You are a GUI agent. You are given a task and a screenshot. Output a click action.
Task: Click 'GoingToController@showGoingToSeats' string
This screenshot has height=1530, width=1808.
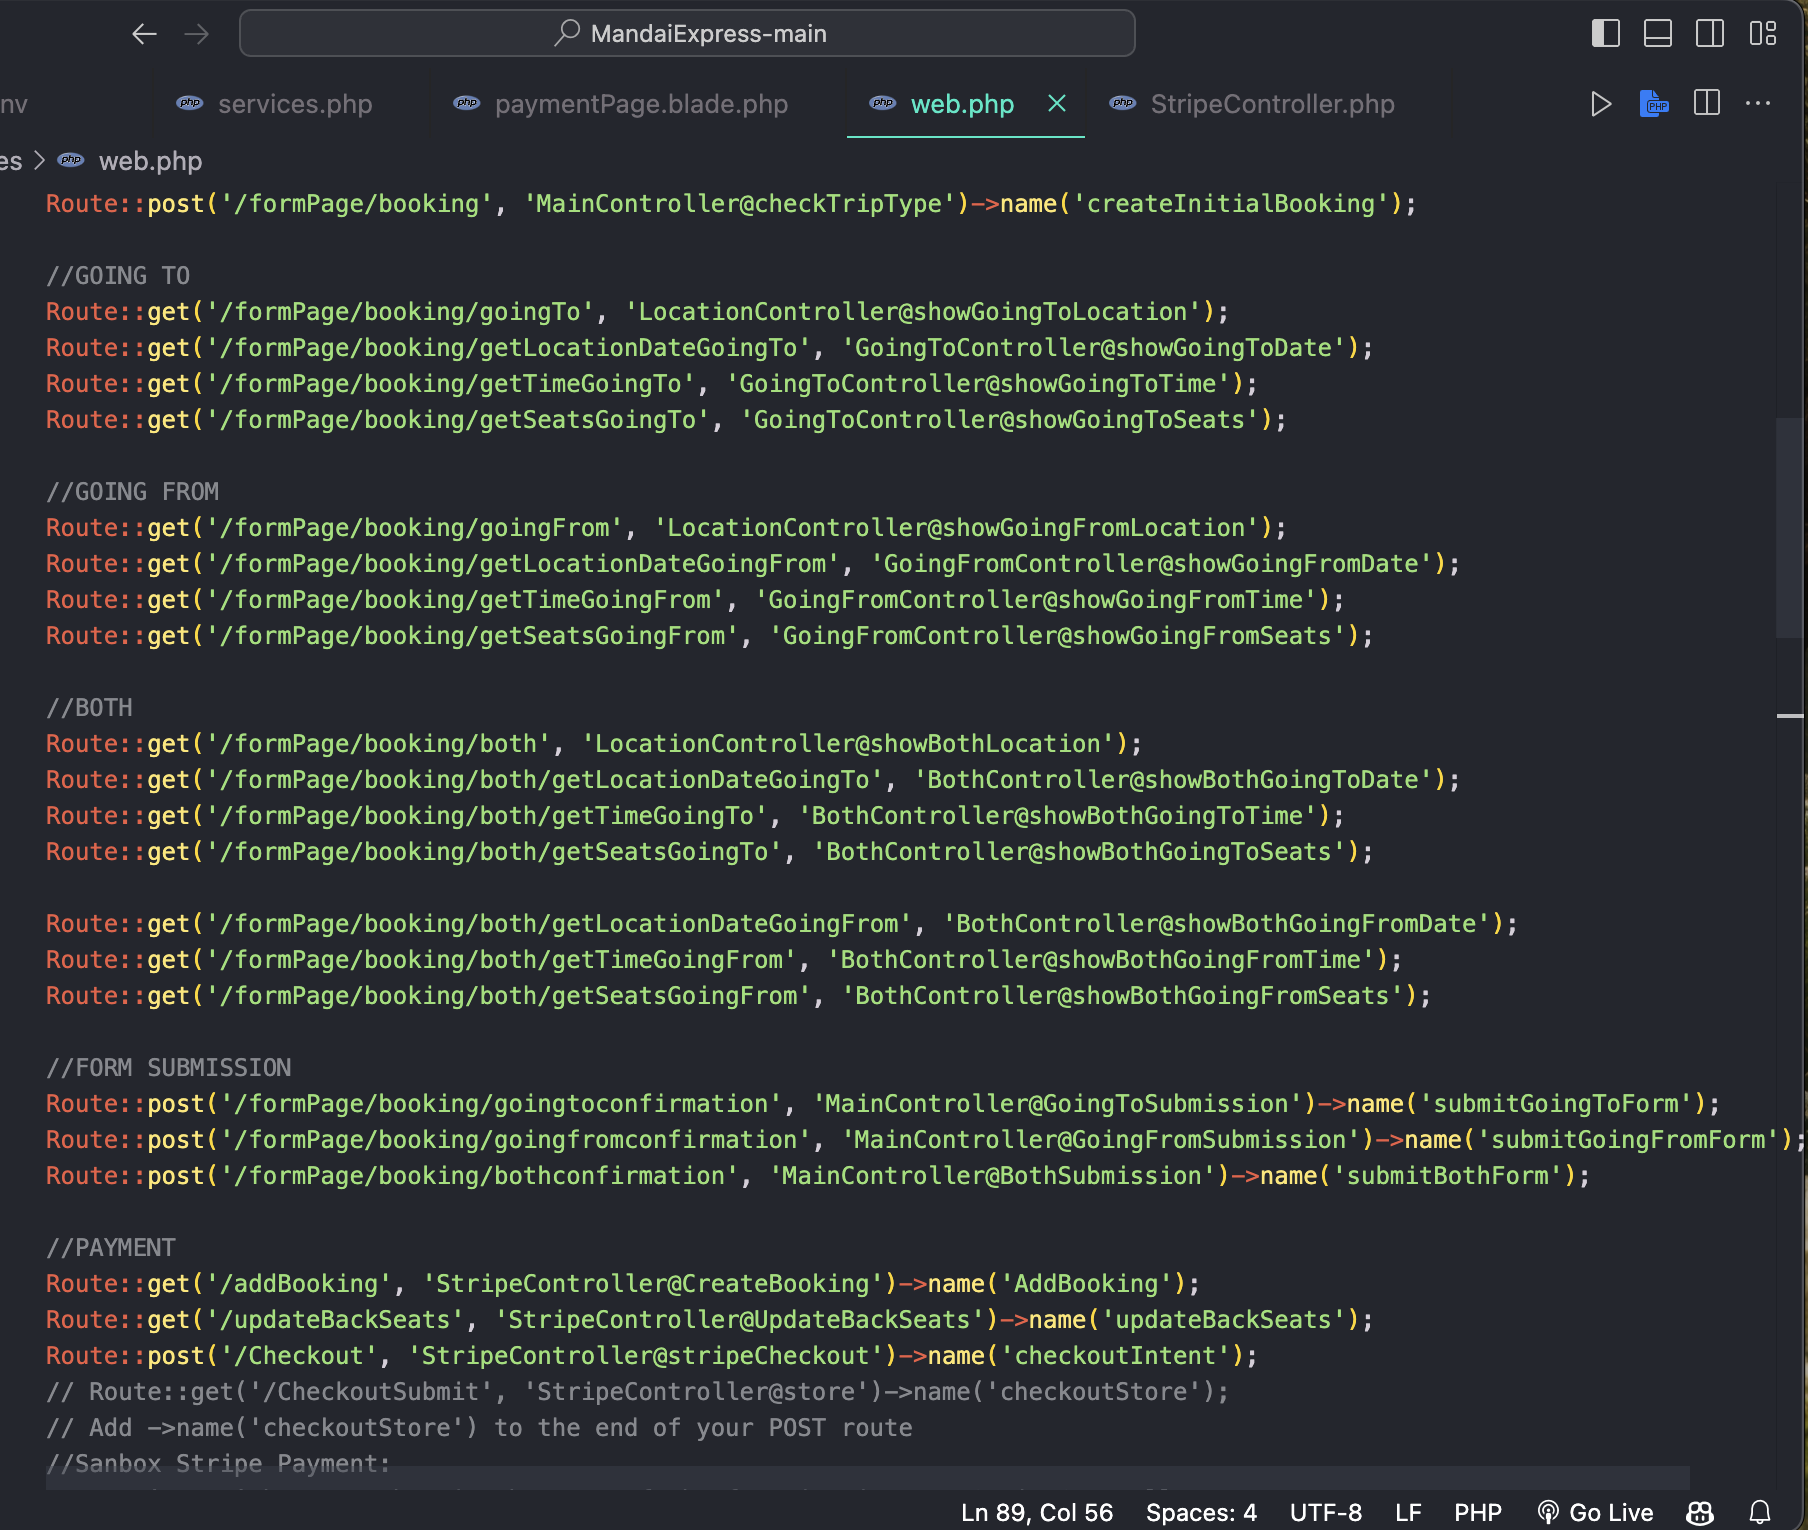click(1000, 420)
